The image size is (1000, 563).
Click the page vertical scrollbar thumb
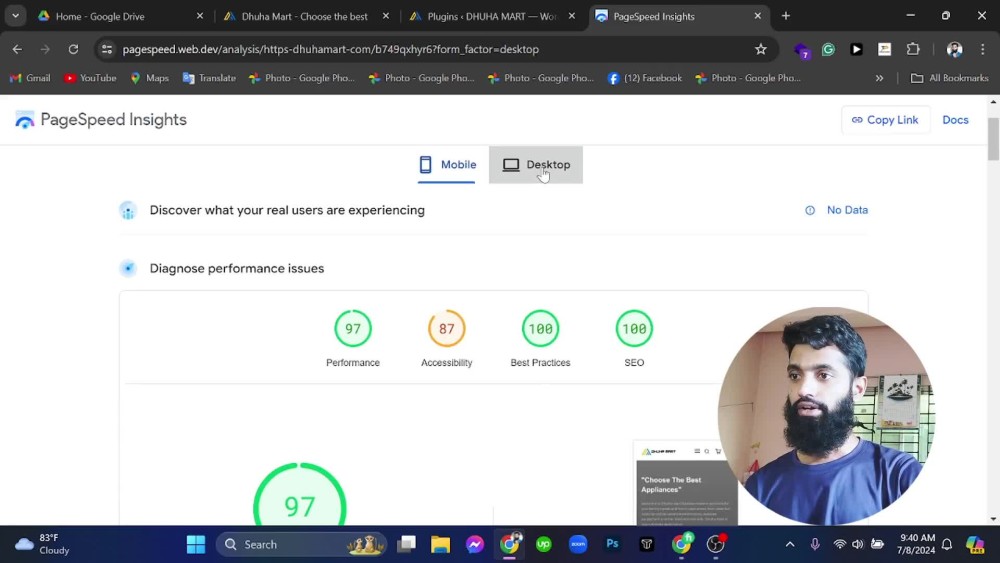coord(993,139)
